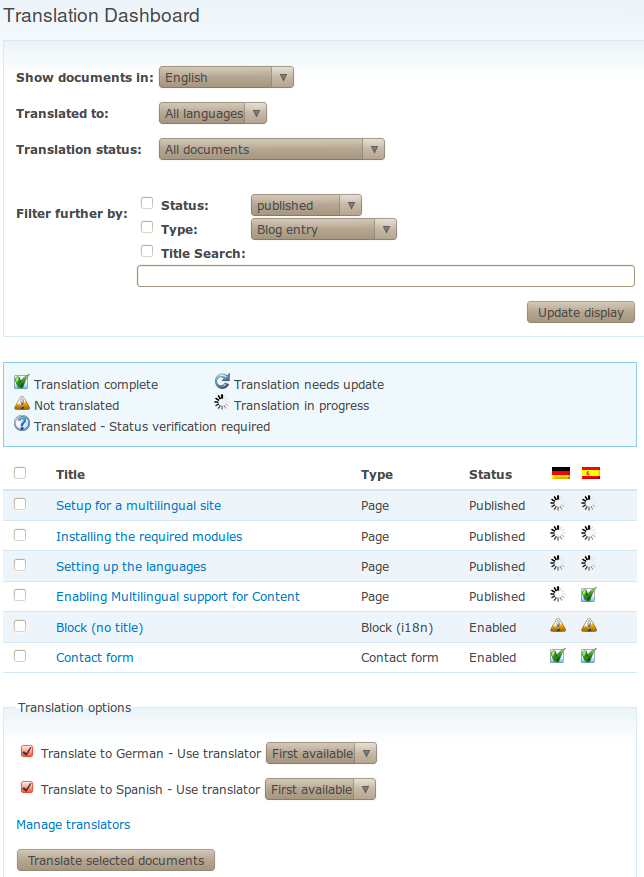Uncheck Translate to Spanish option
The width and height of the screenshot is (644, 877).
[27, 788]
